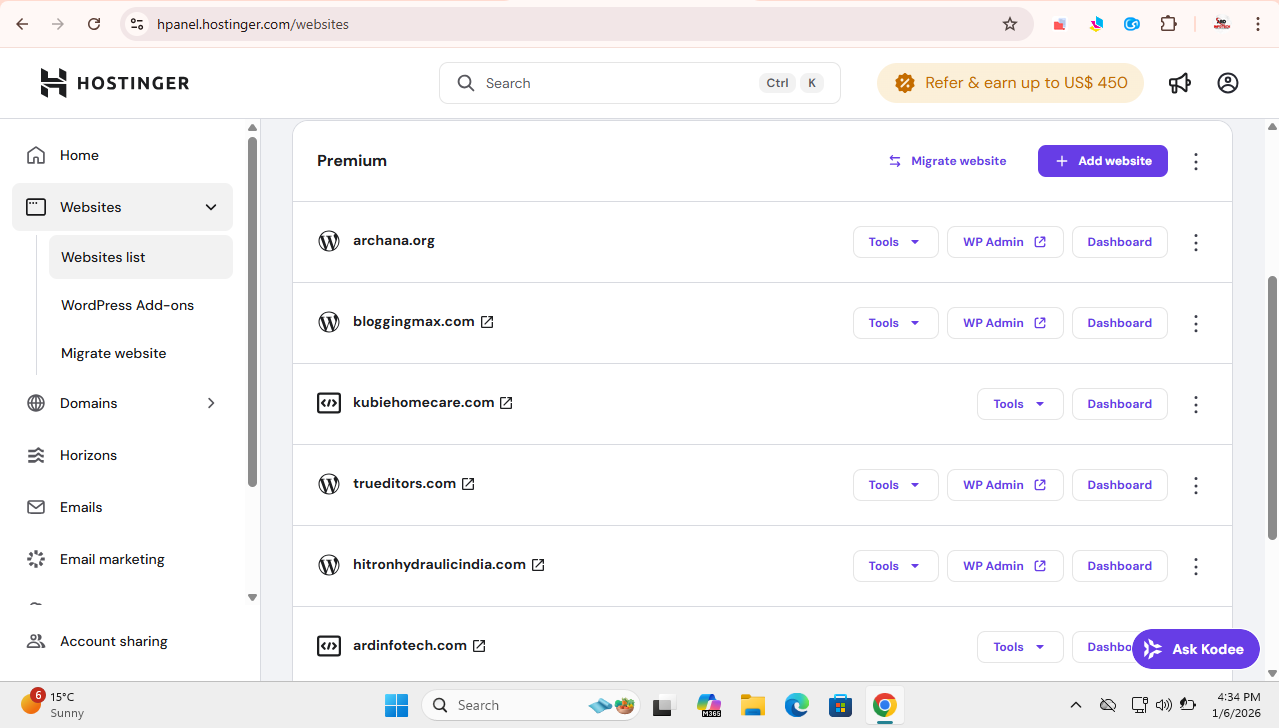Open Tools dropdown for kubiehomecare.com
The image size is (1279, 728).
tap(1019, 404)
